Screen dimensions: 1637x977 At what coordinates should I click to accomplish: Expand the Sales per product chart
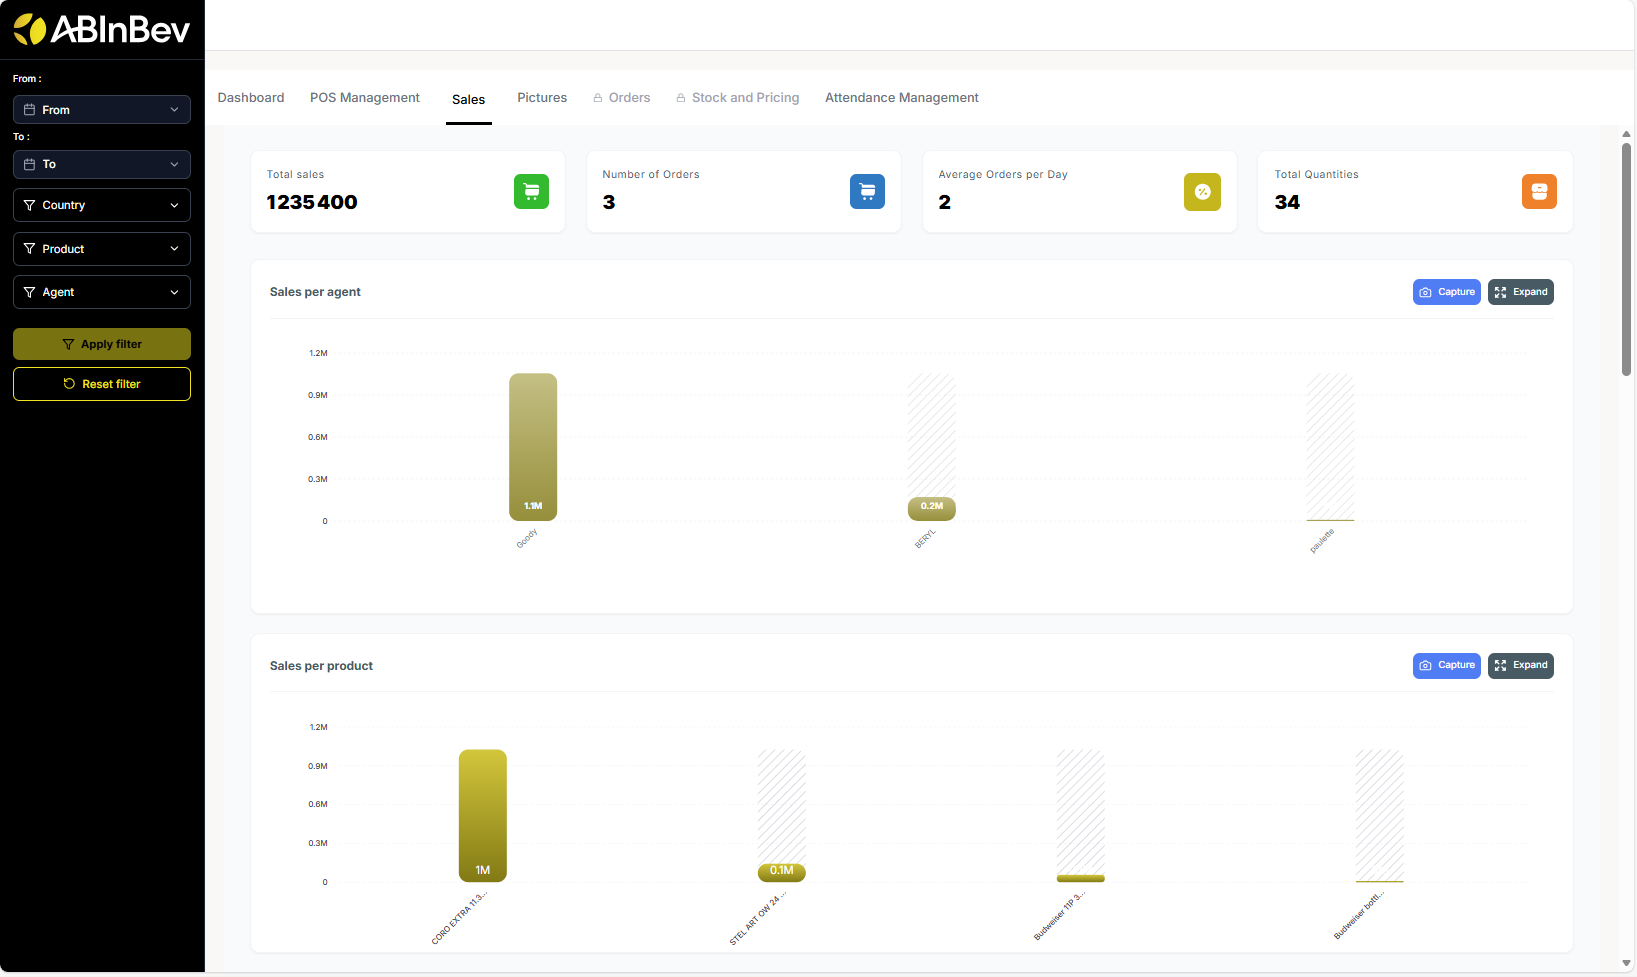click(x=1520, y=666)
